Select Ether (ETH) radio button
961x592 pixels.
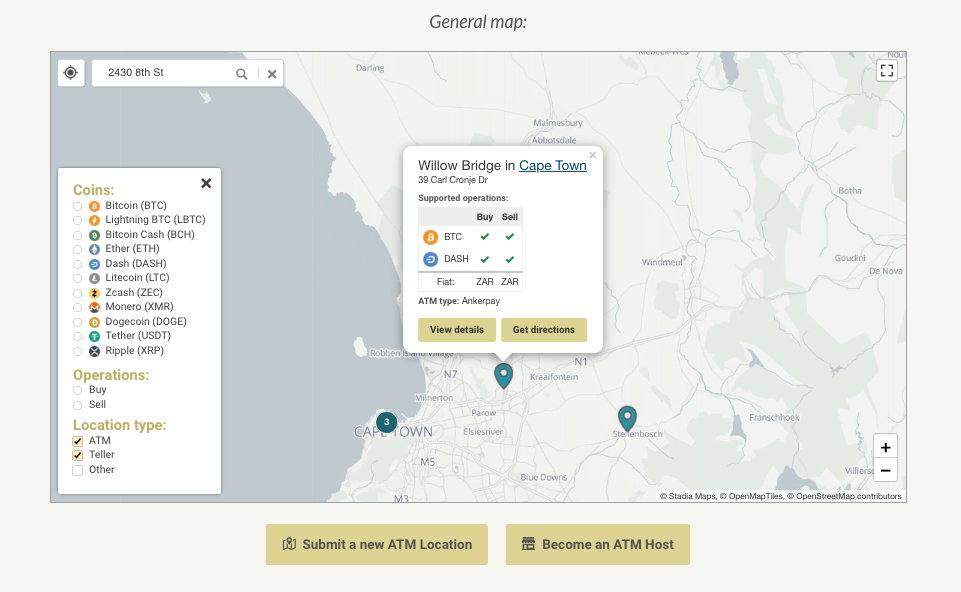[77, 249]
